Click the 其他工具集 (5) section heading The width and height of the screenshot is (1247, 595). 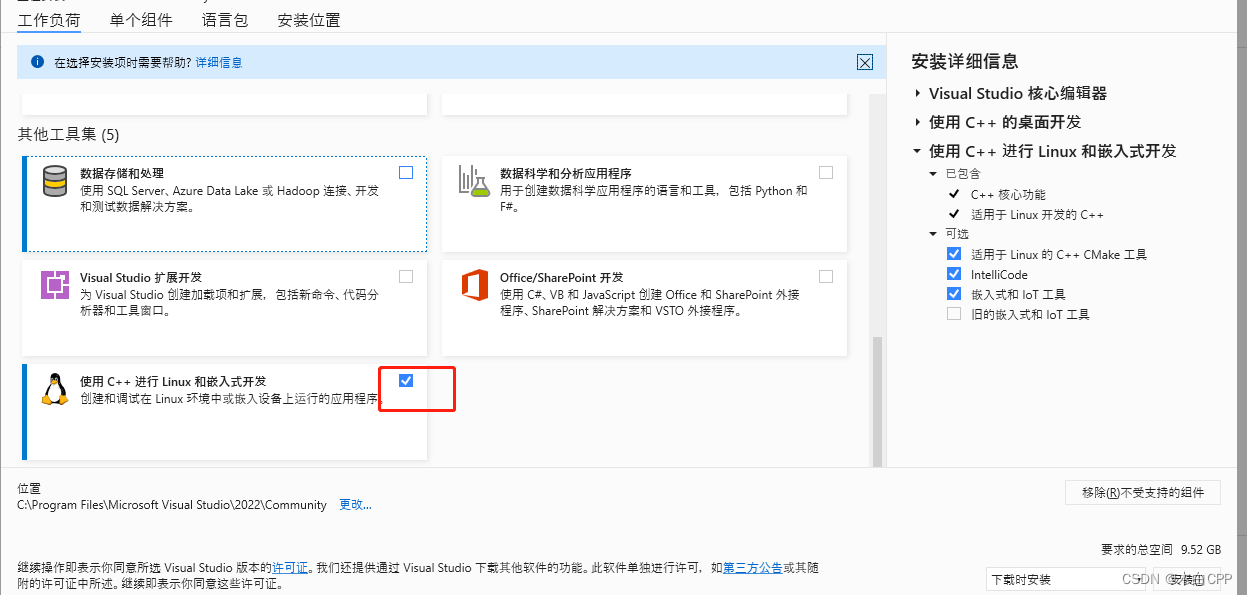68,134
